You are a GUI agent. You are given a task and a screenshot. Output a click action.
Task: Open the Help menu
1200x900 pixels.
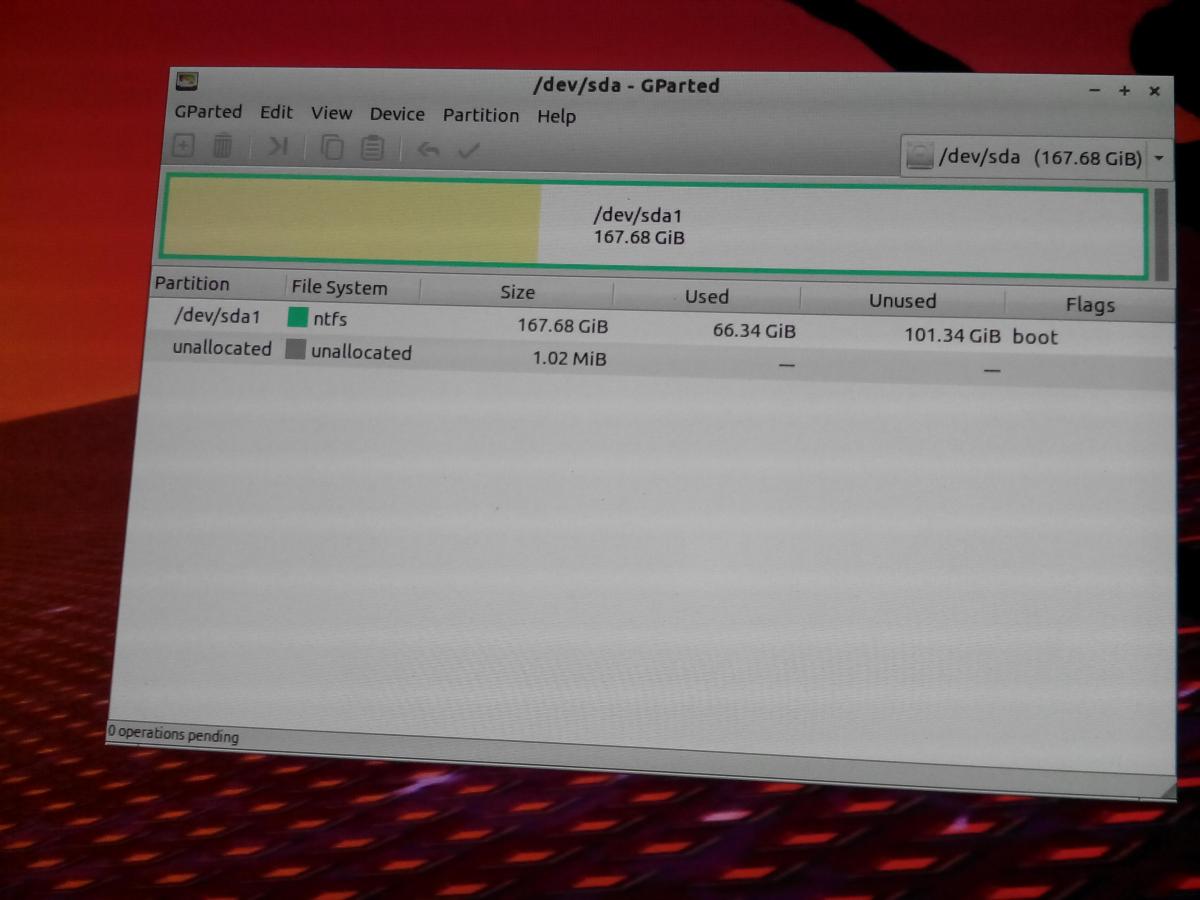point(556,116)
